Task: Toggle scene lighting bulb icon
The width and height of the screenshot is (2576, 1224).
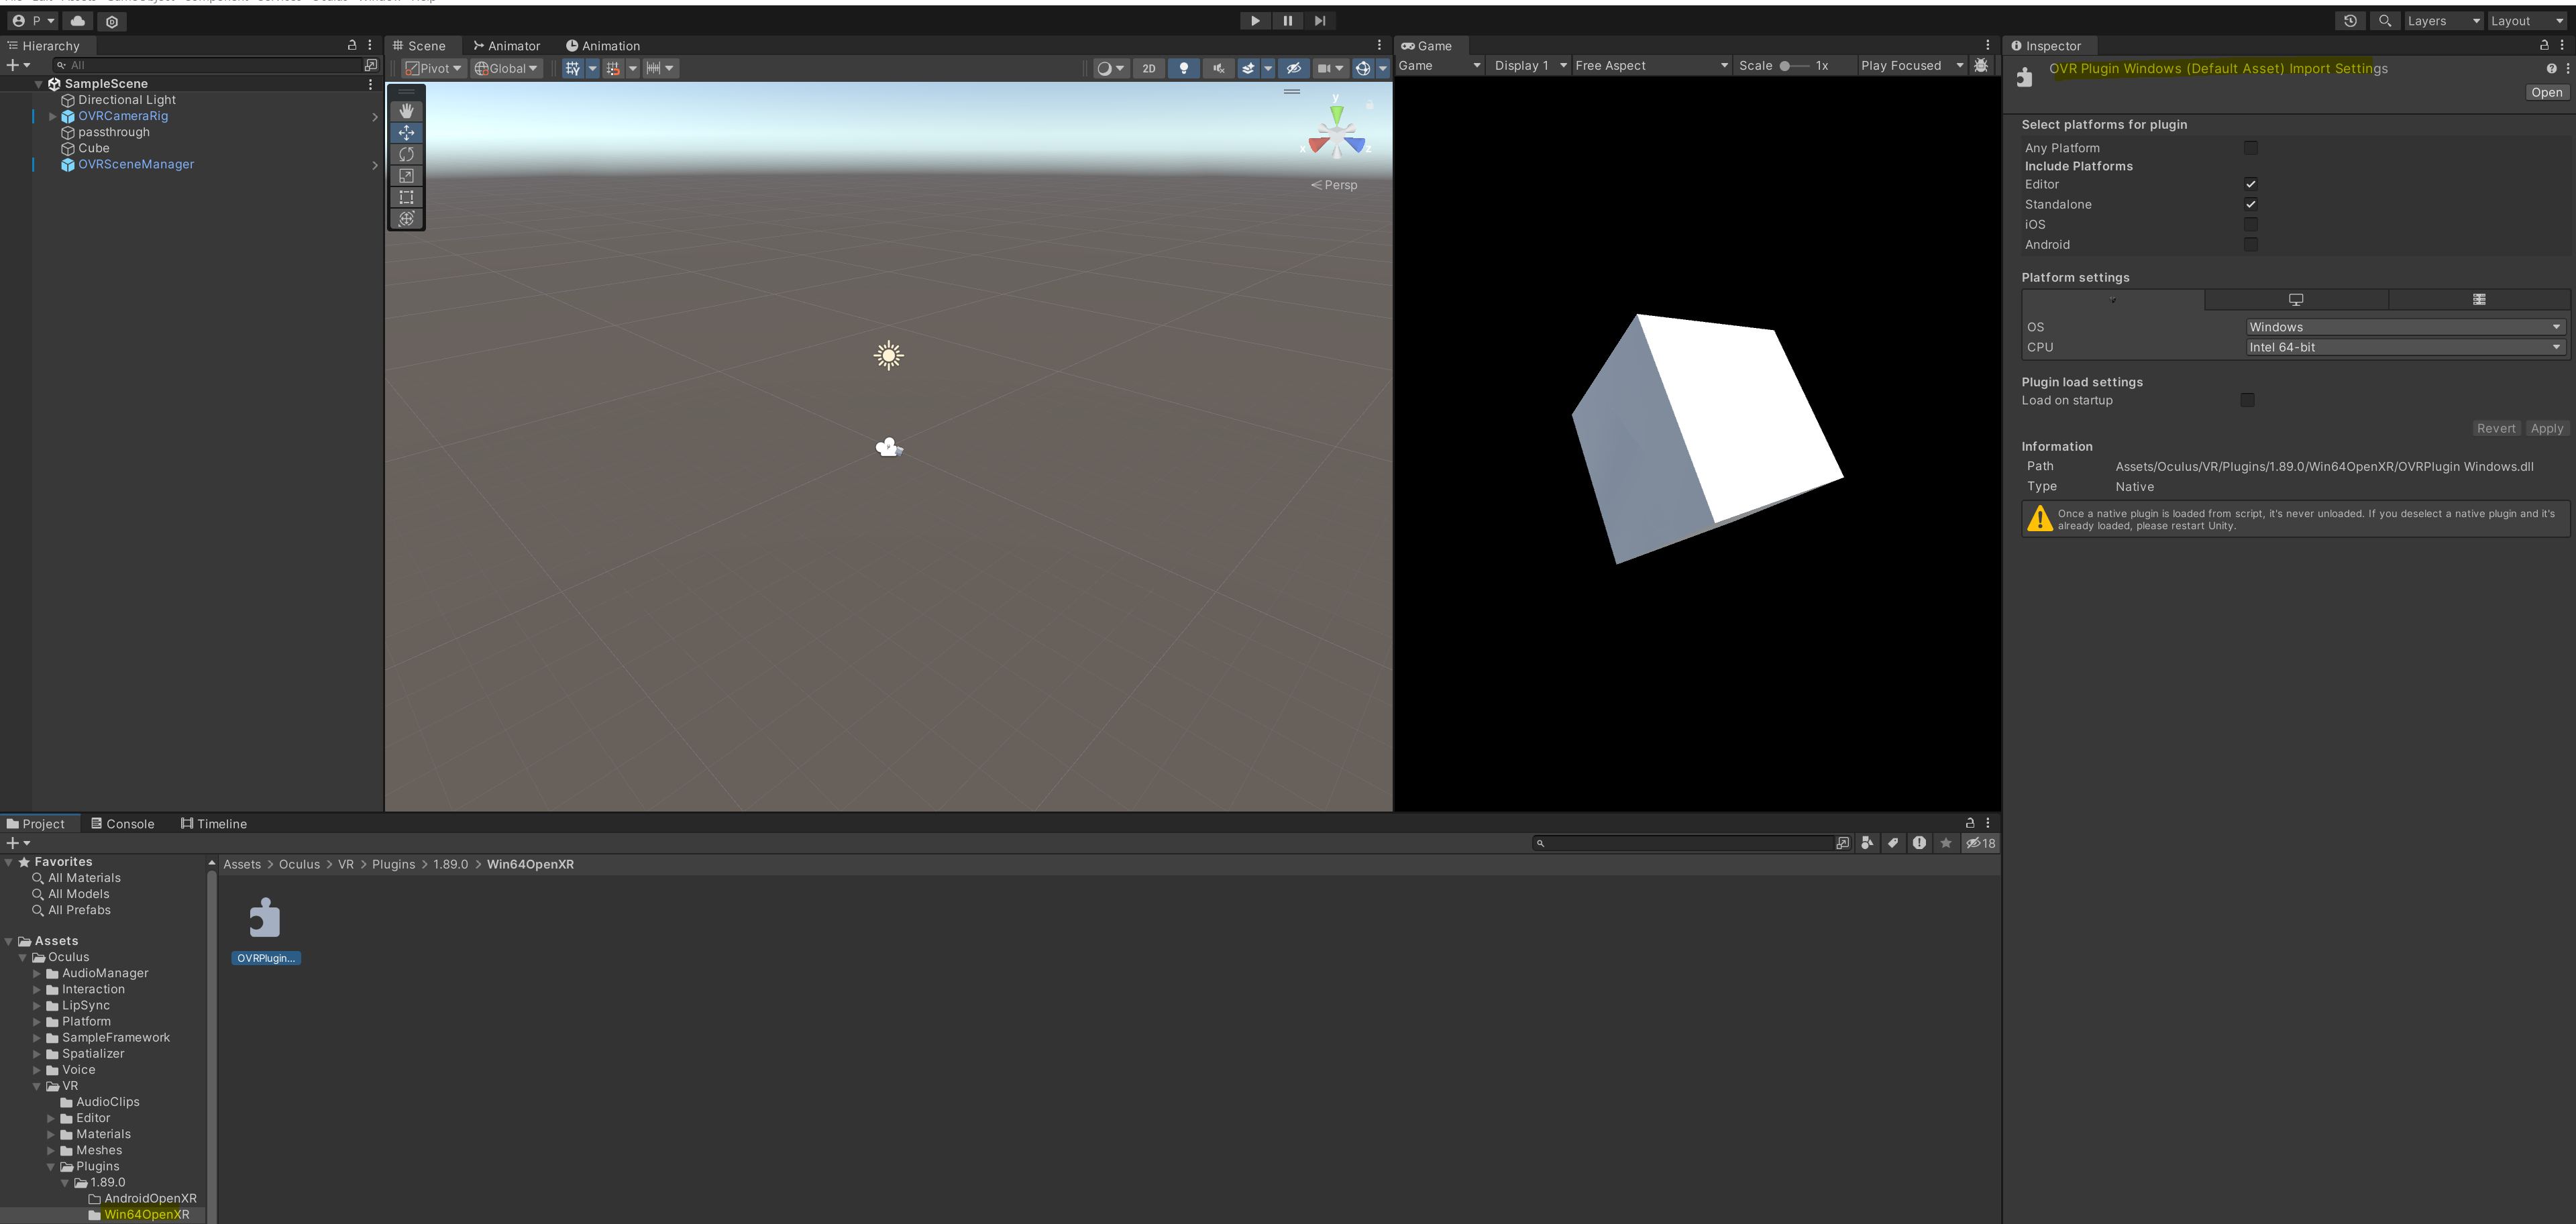Action: 1183,68
